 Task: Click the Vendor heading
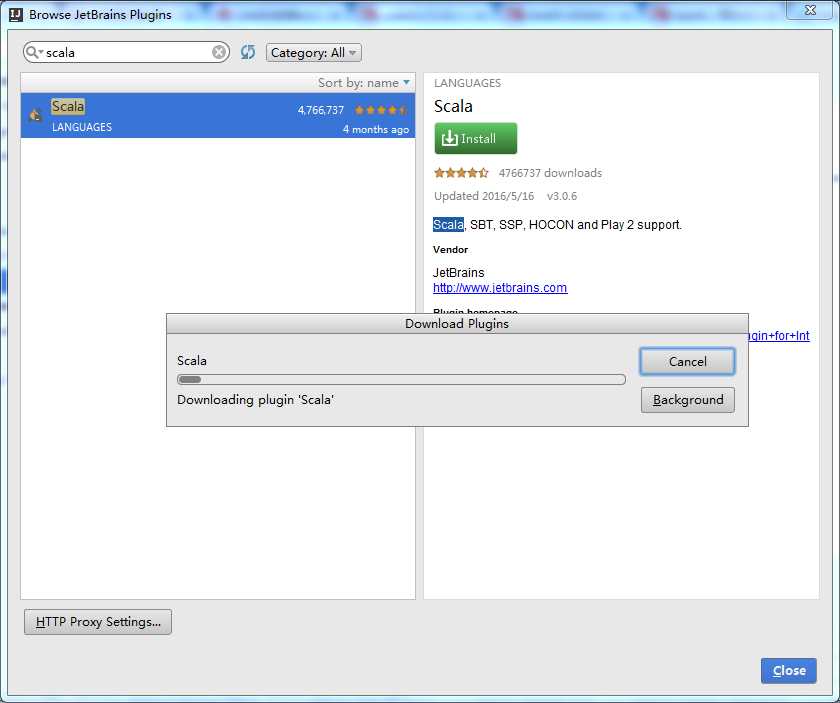click(x=450, y=250)
